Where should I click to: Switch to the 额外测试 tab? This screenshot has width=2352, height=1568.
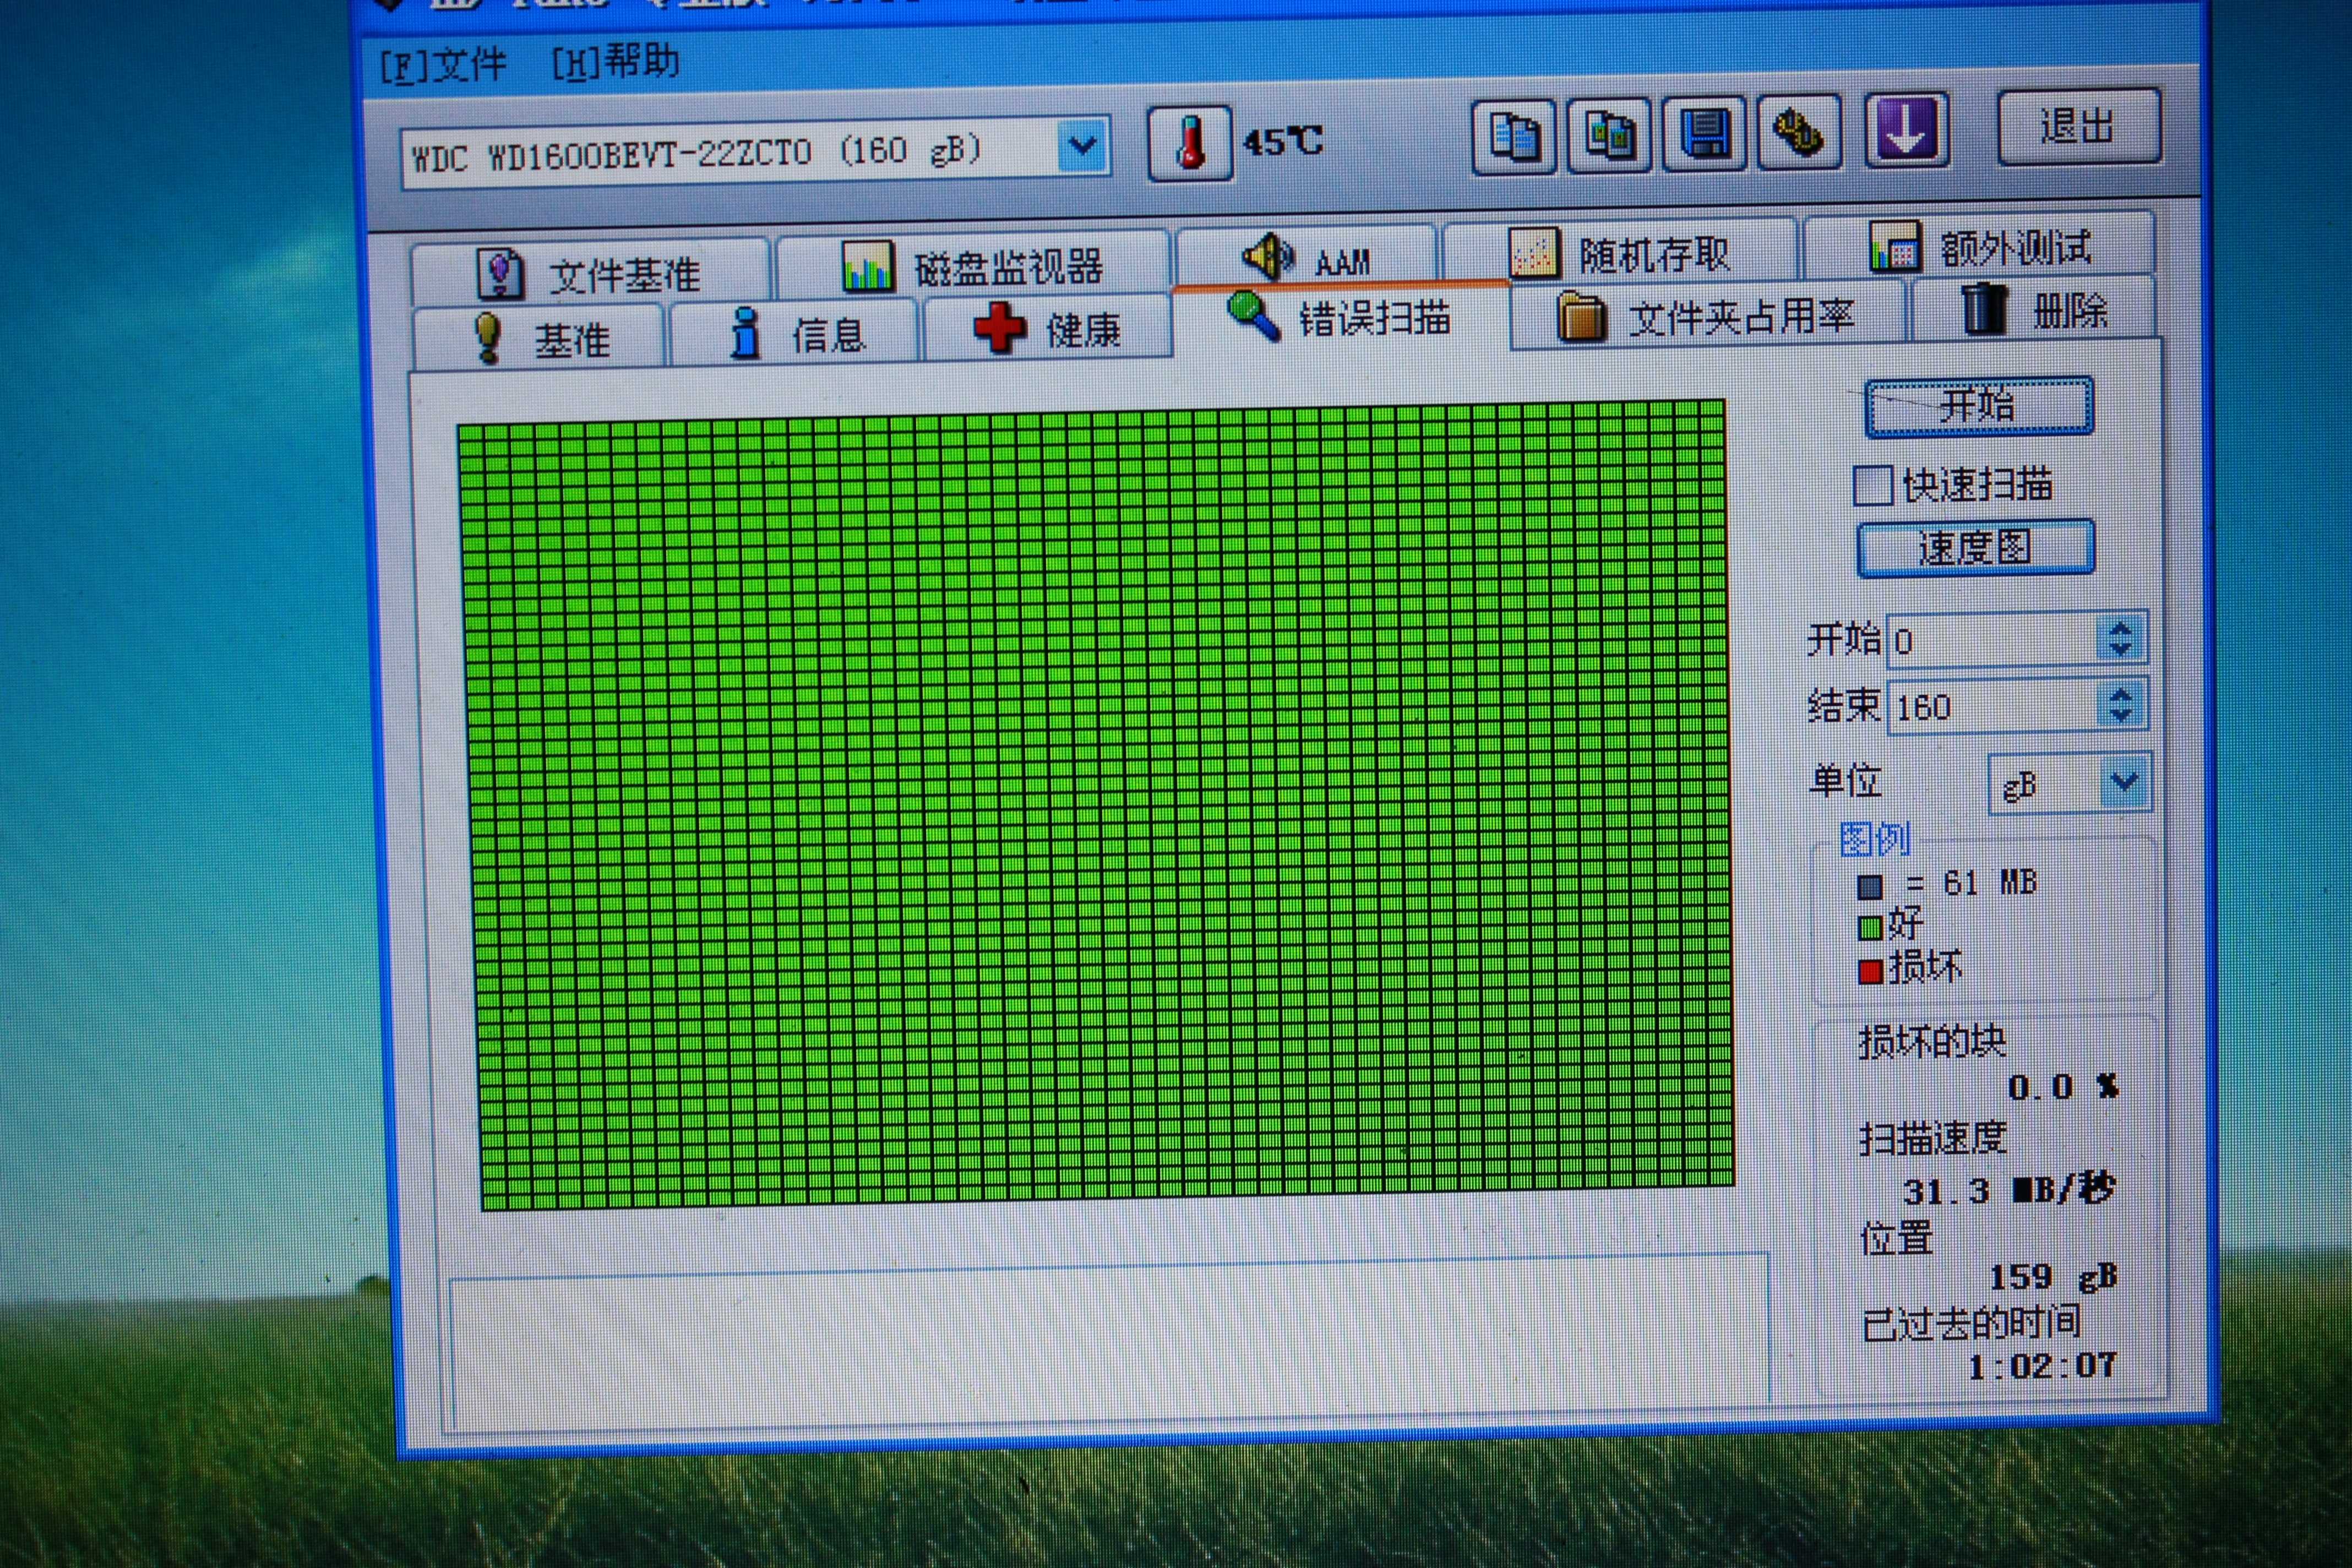pyautogui.click(x=1980, y=246)
